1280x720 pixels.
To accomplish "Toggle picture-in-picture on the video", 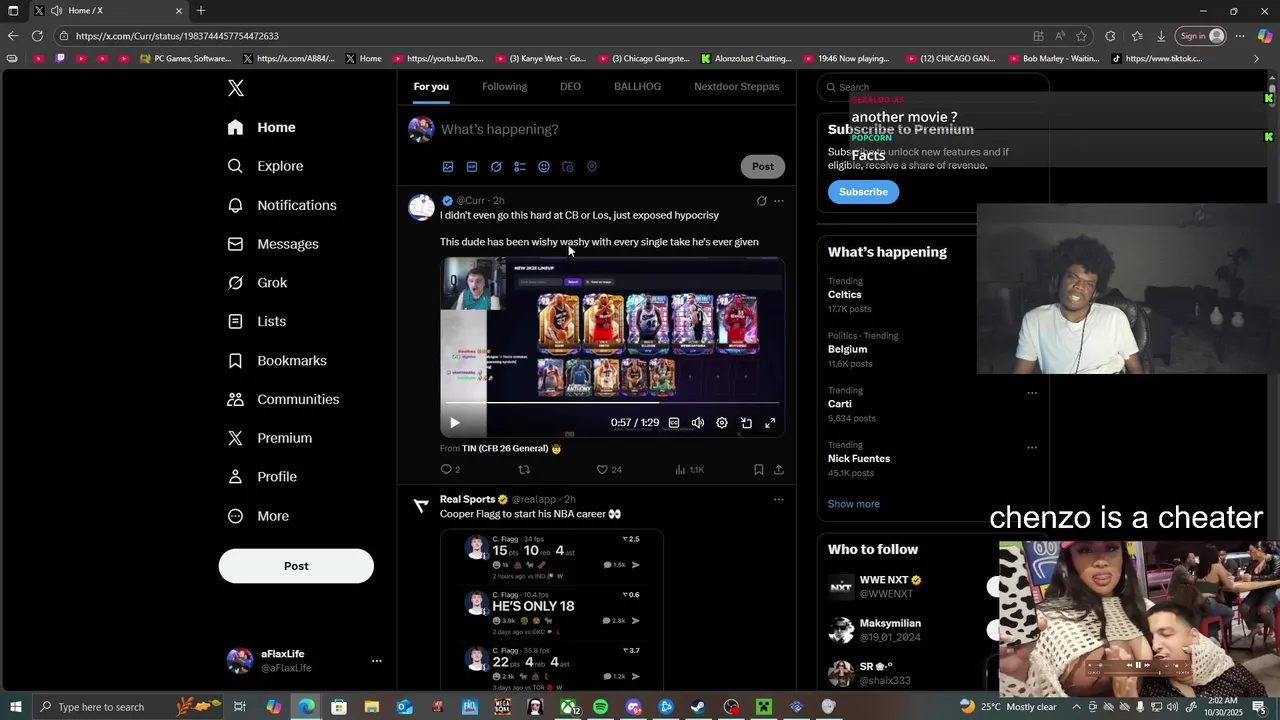I will point(746,423).
